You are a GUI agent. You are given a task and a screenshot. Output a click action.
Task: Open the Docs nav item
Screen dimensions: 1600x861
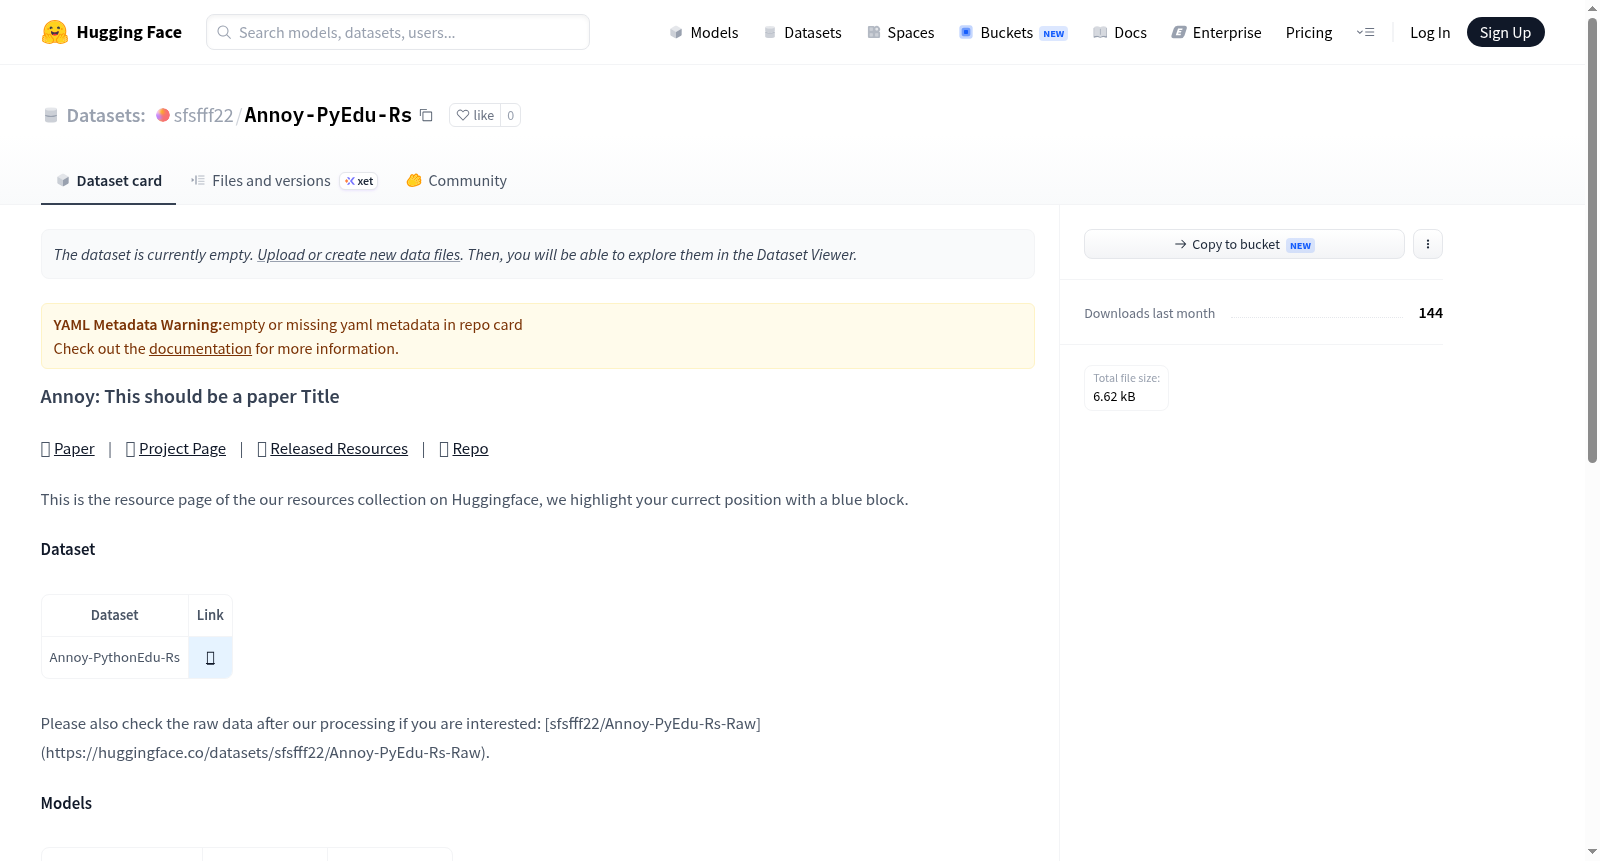pyautogui.click(x=1120, y=32)
